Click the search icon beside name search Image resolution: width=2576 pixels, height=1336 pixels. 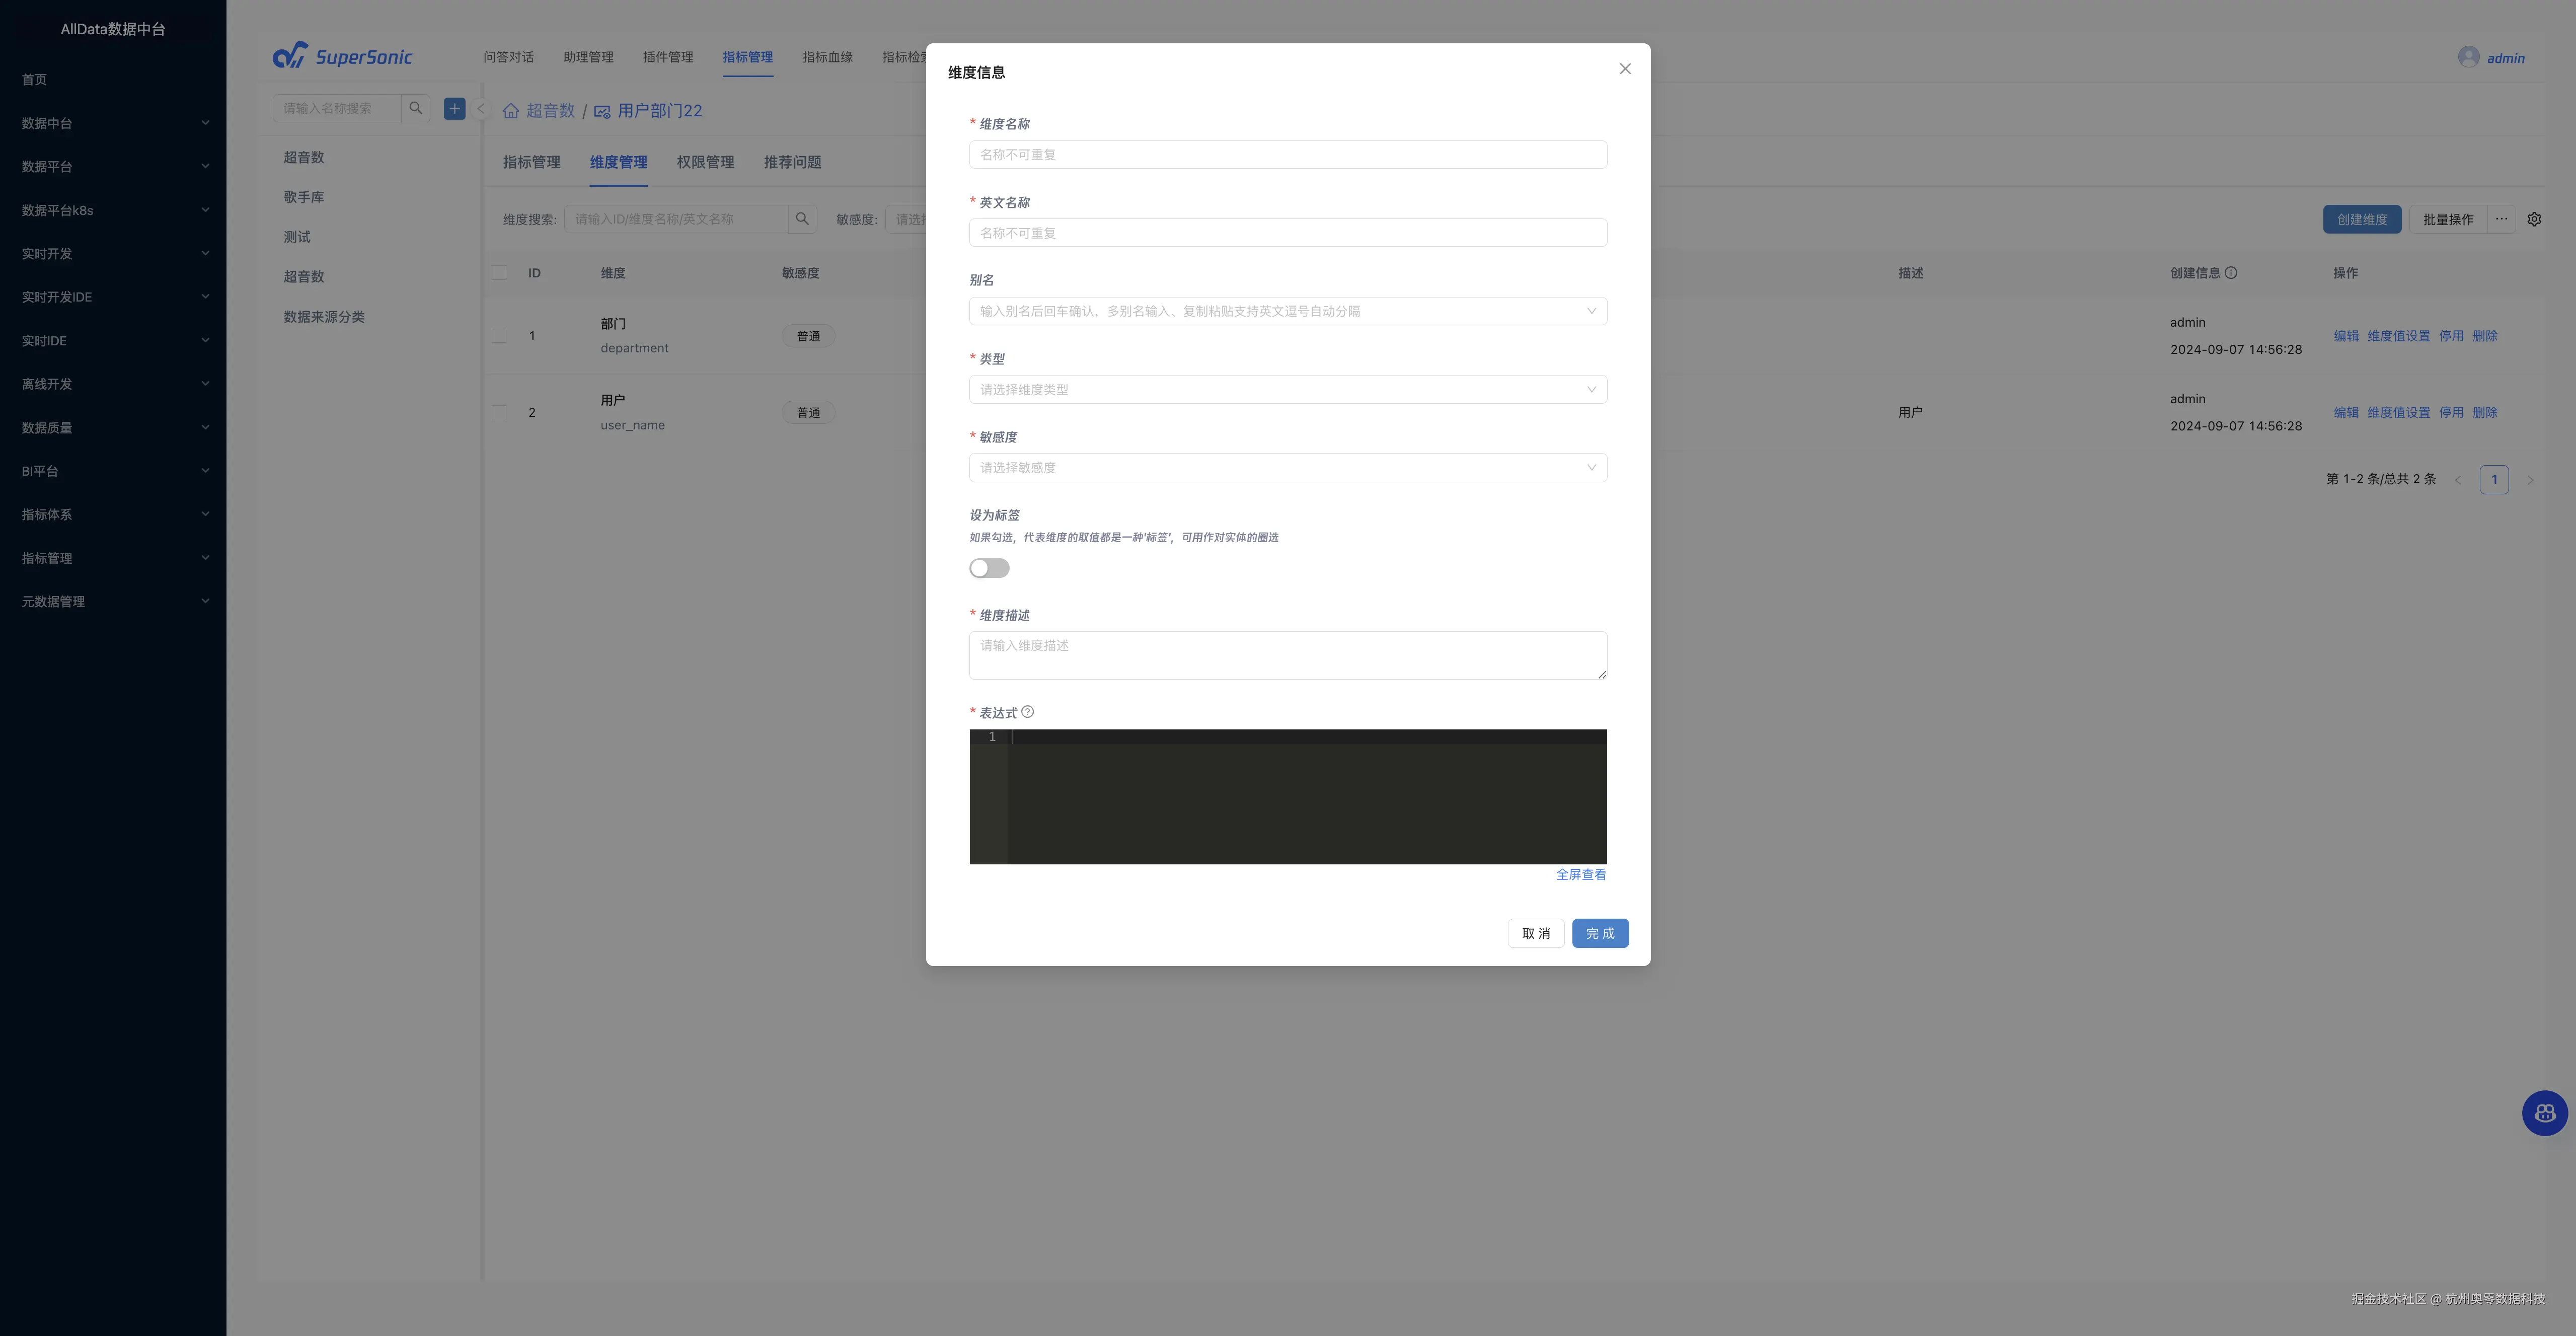pyautogui.click(x=416, y=109)
